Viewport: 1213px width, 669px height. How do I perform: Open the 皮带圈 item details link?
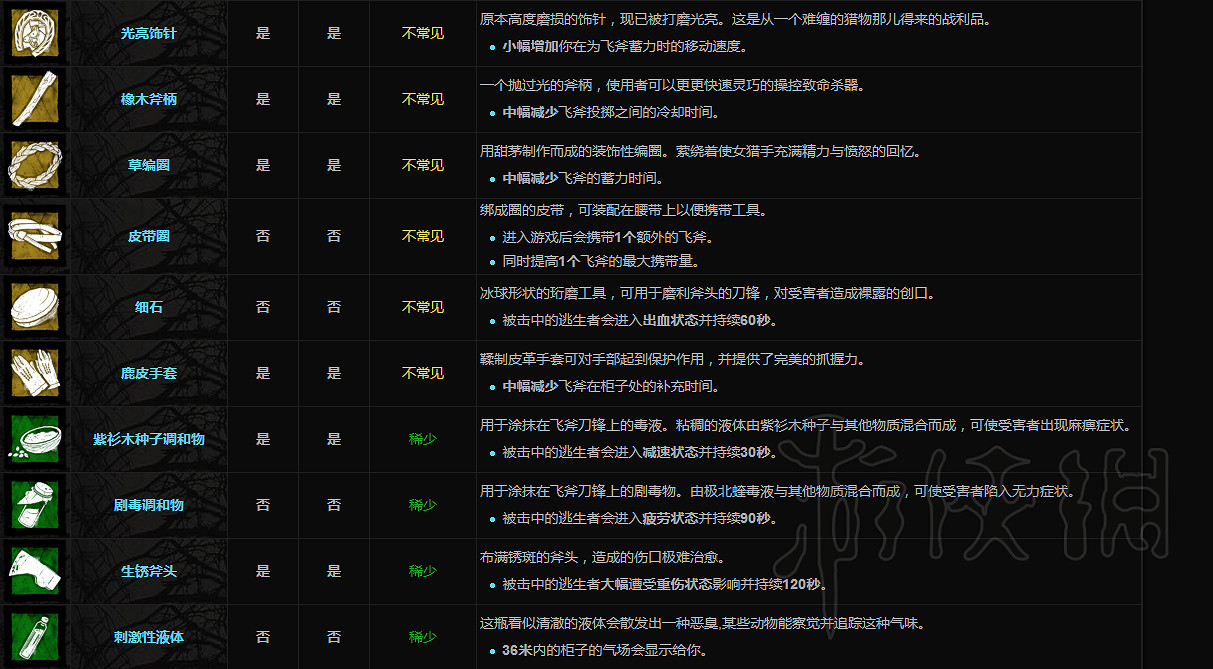(x=146, y=237)
